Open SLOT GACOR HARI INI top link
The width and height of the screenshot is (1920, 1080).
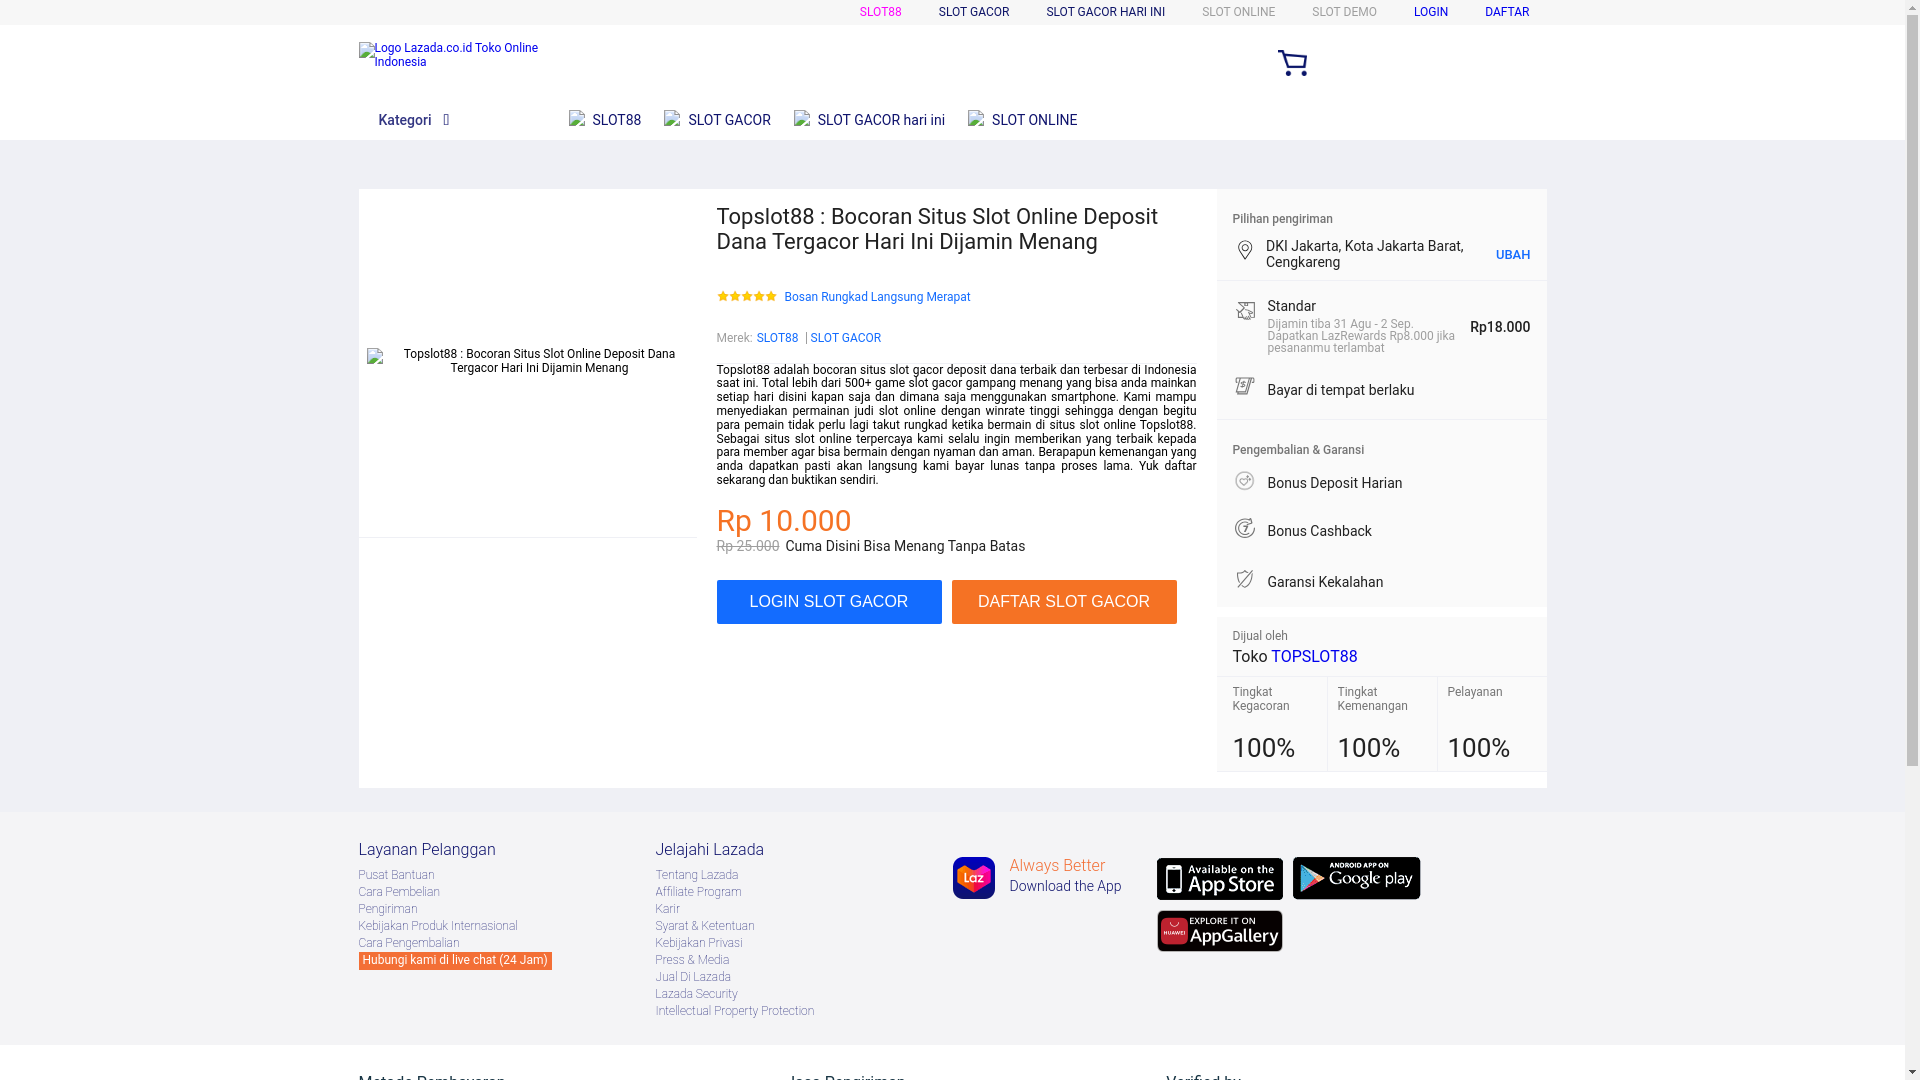[1105, 12]
